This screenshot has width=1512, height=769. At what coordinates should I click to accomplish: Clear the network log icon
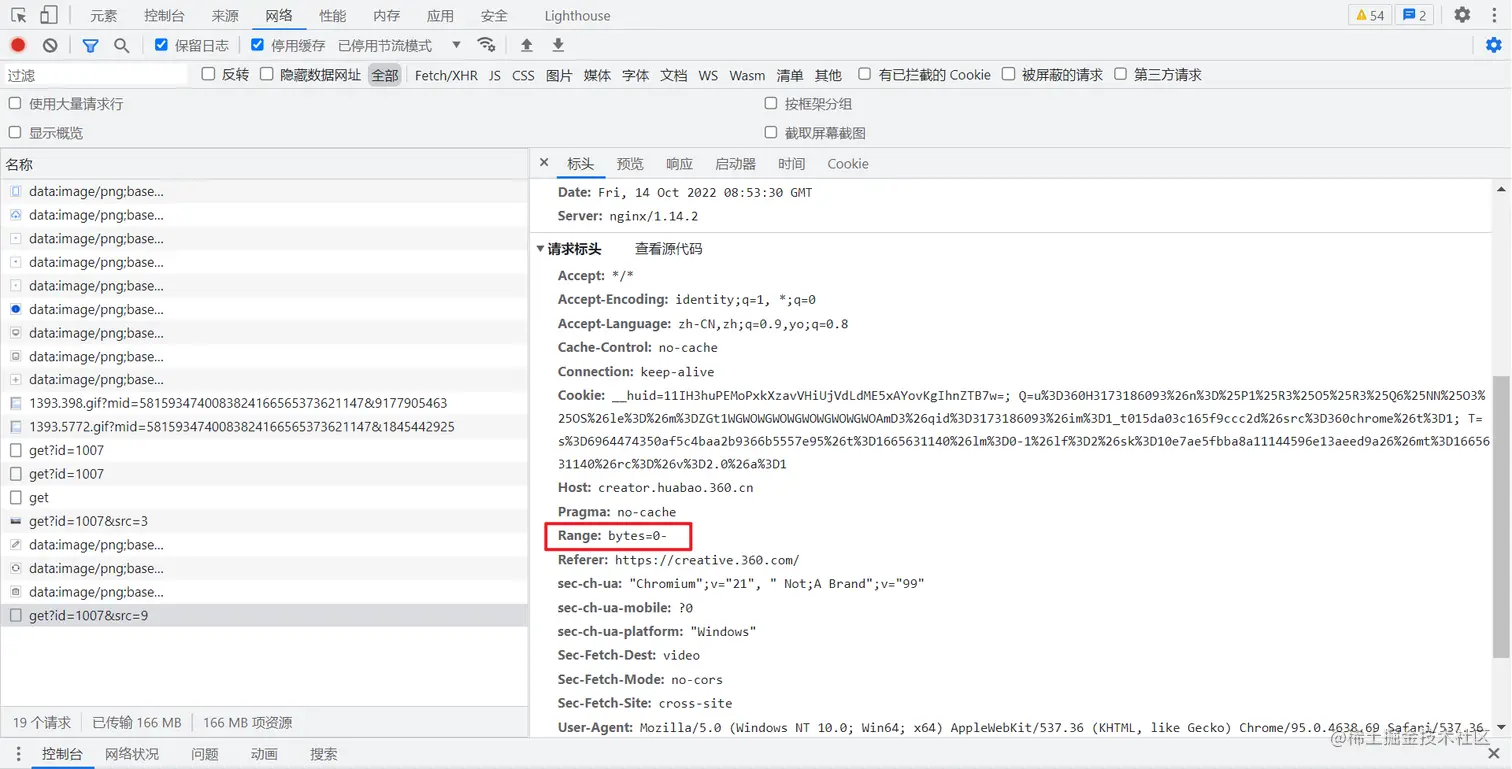coord(50,45)
